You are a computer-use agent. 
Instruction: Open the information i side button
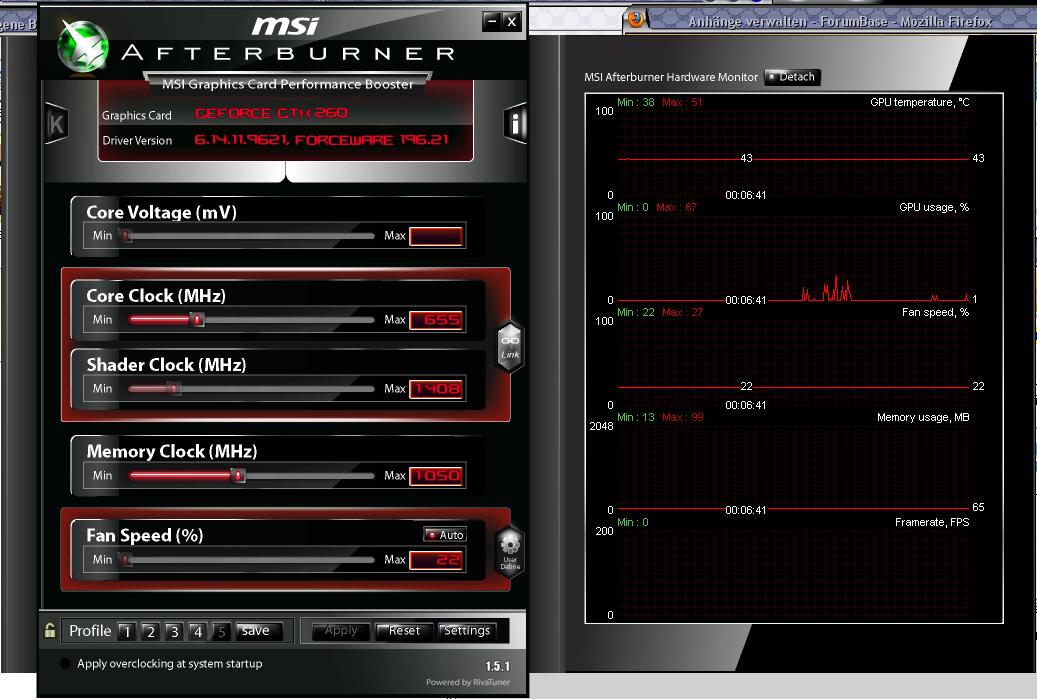coord(515,123)
